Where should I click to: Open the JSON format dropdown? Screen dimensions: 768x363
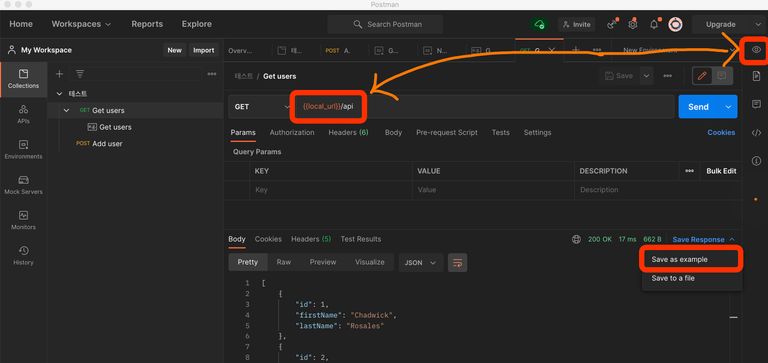pos(421,263)
